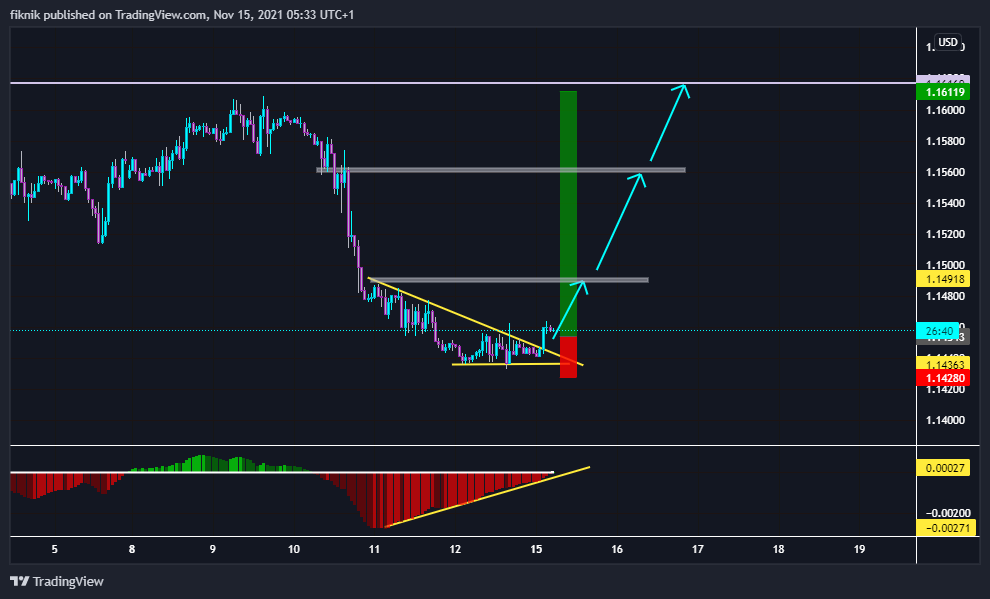This screenshot has height=599, width=990.
Task: Select the white horizontal line near 1.16119
Action: pyautogui.click(x=463, y=83)
